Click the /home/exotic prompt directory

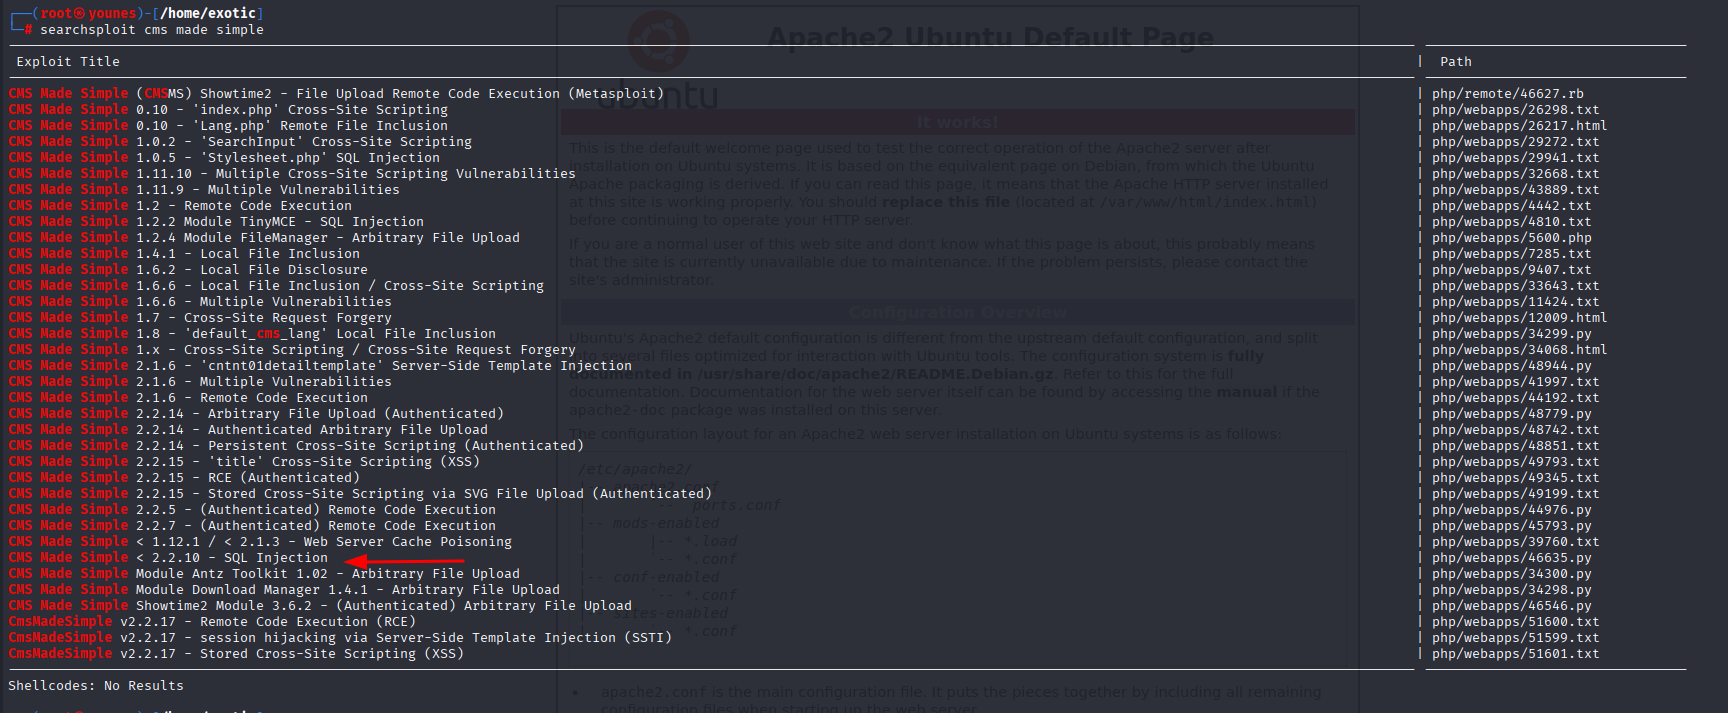208,13
